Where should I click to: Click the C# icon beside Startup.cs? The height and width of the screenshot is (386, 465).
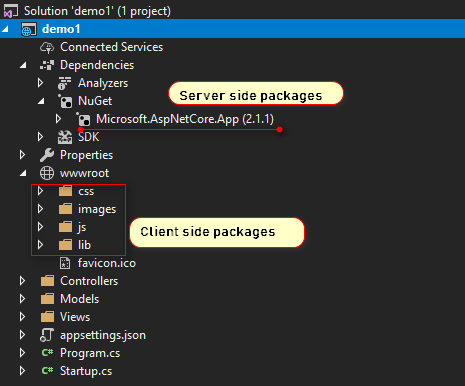(x=47, y=371)
